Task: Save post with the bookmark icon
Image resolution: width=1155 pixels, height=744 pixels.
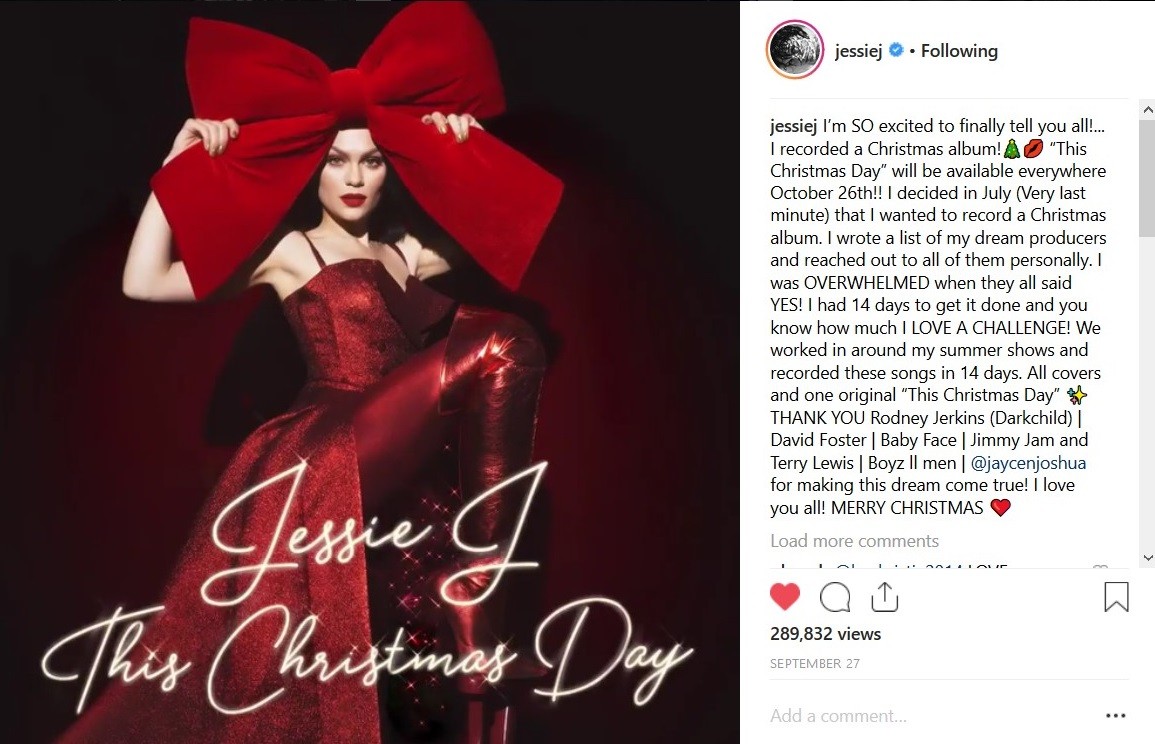Action: [1116, 597]
